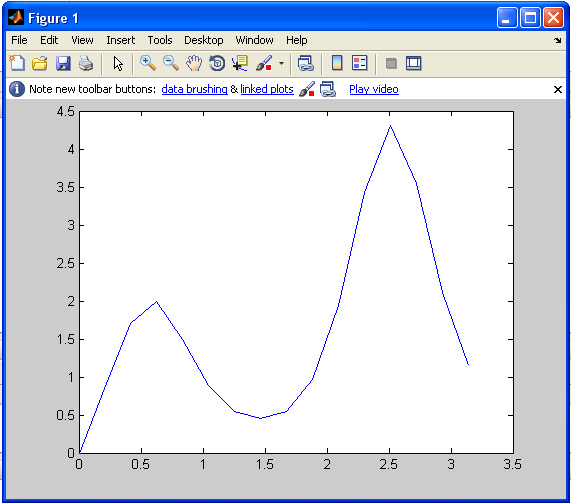Open the Insert menu

click(x=121, y=40)
